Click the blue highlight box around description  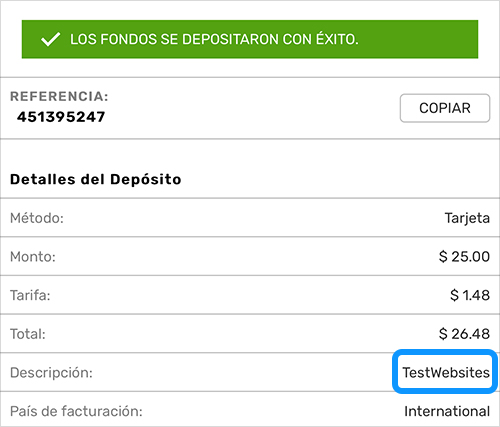click(445, 371)
